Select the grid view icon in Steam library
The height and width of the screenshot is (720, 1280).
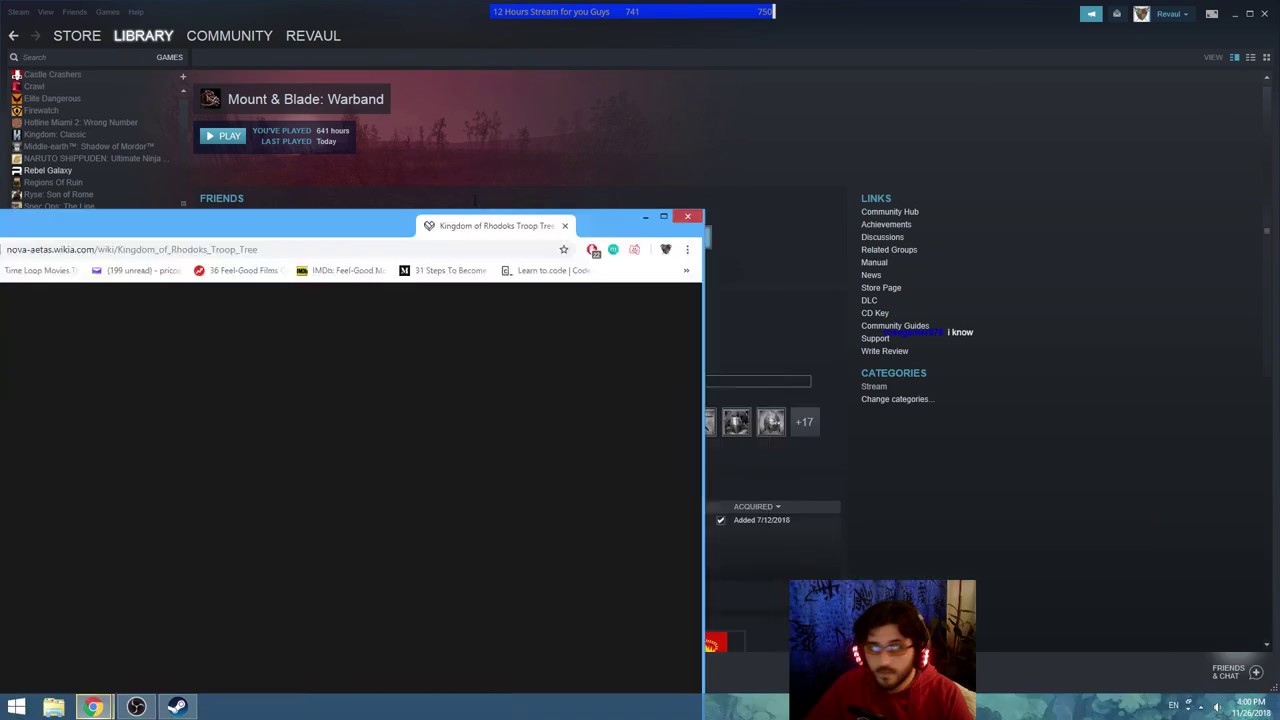(x=1266, y=57)
